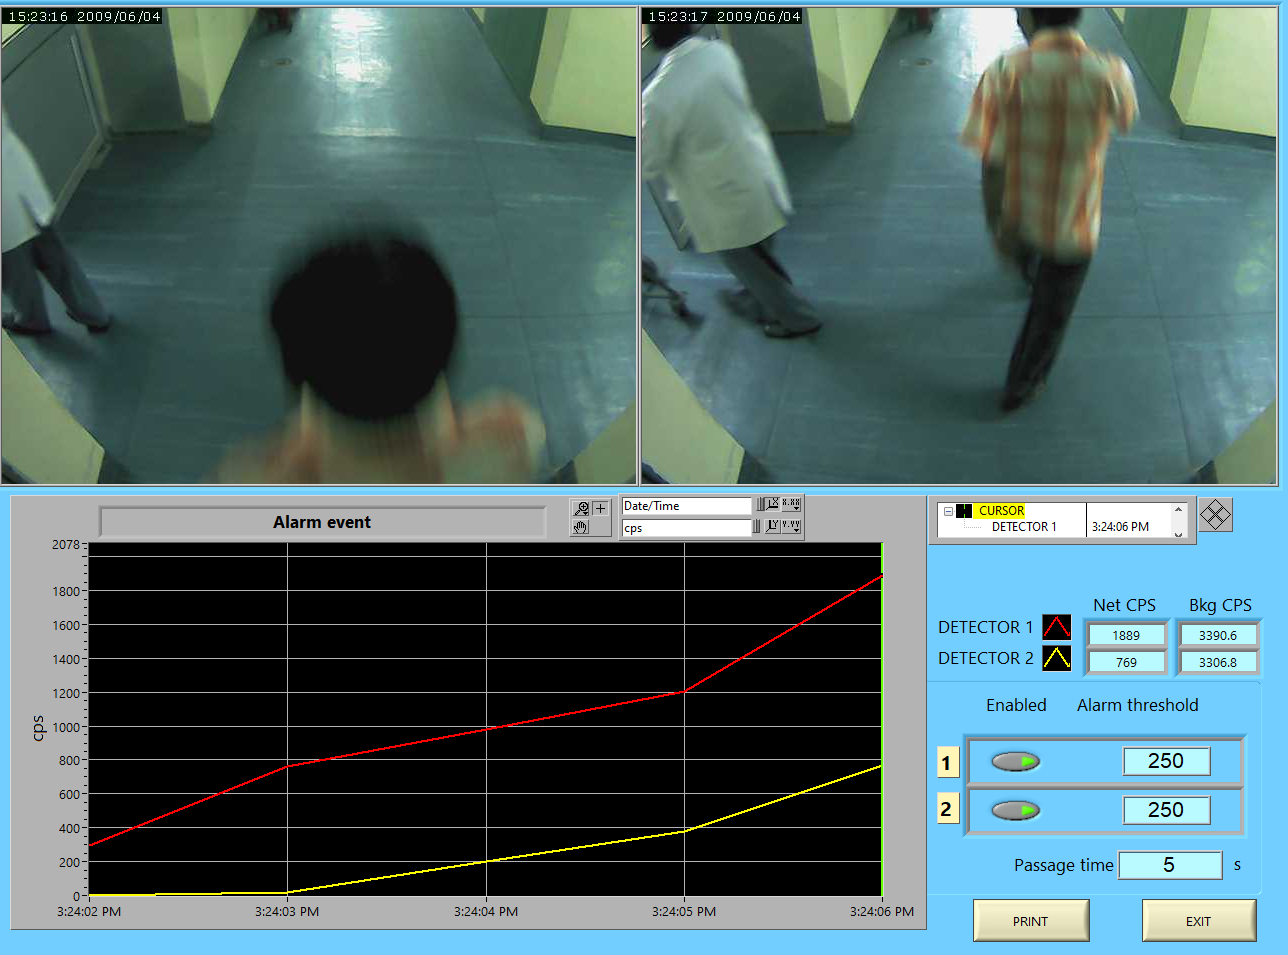Open Y-axis number format dropdown

click(x=791, y=526)
